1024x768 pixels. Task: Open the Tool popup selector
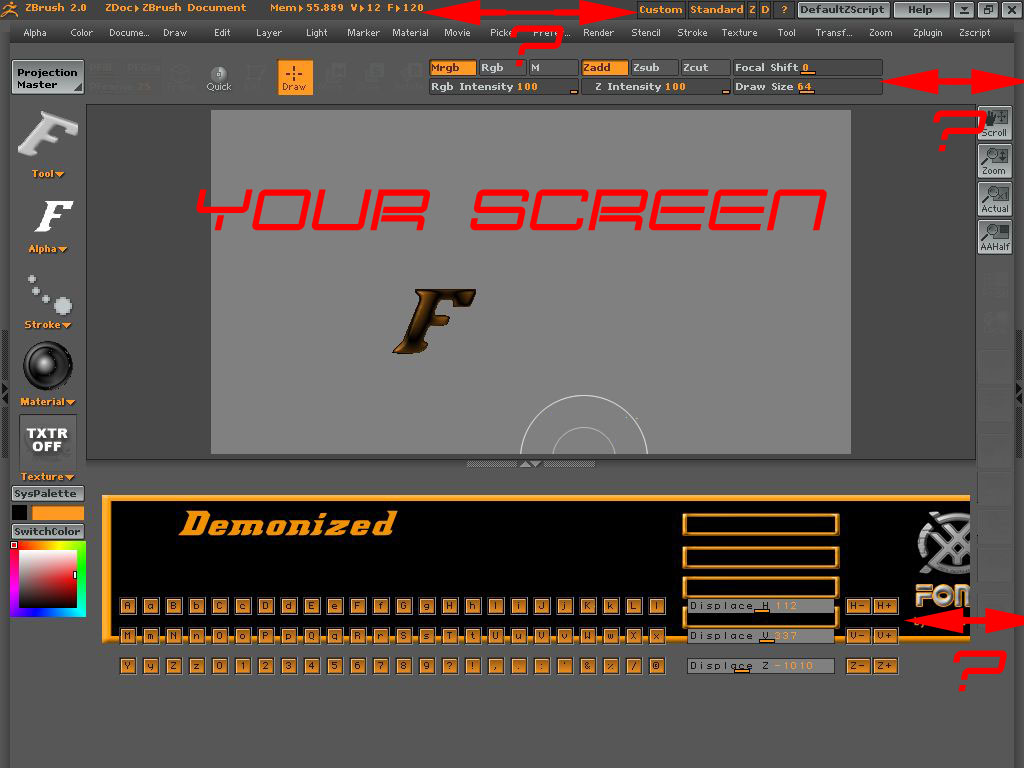[46, 173]
